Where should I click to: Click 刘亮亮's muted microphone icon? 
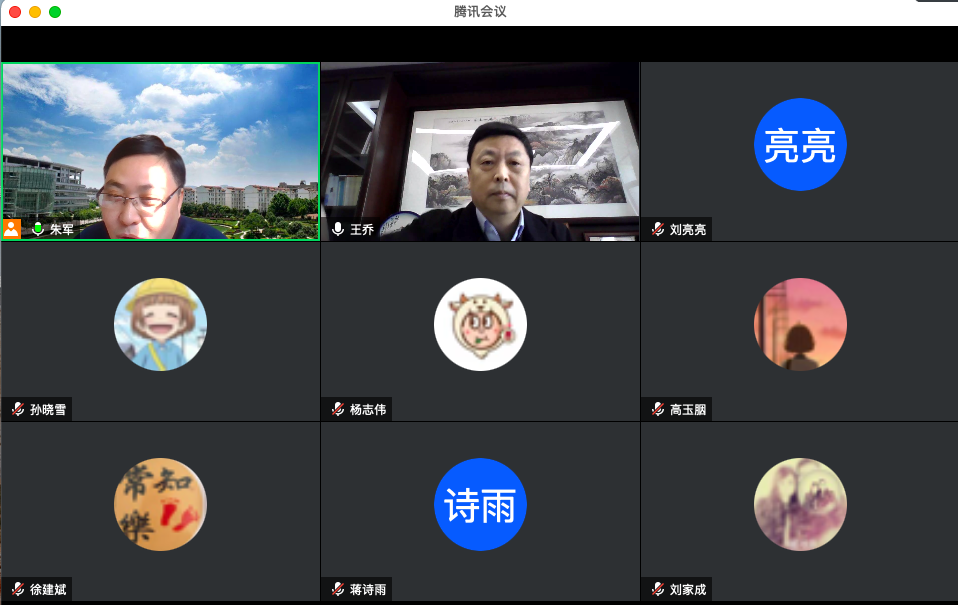click(657, 229)
